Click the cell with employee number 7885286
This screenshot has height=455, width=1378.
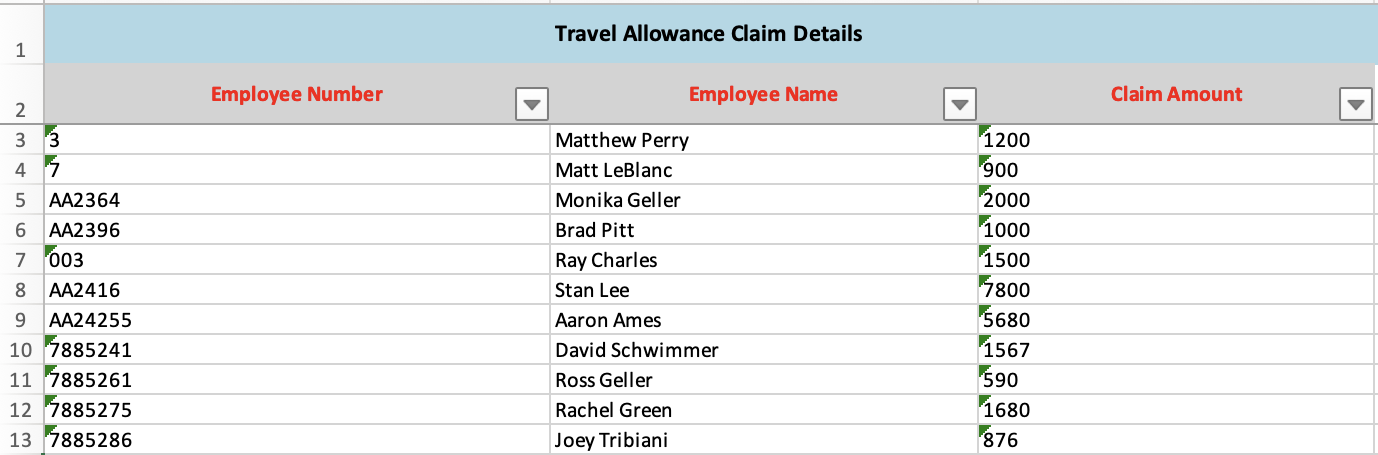pos(91,440)
